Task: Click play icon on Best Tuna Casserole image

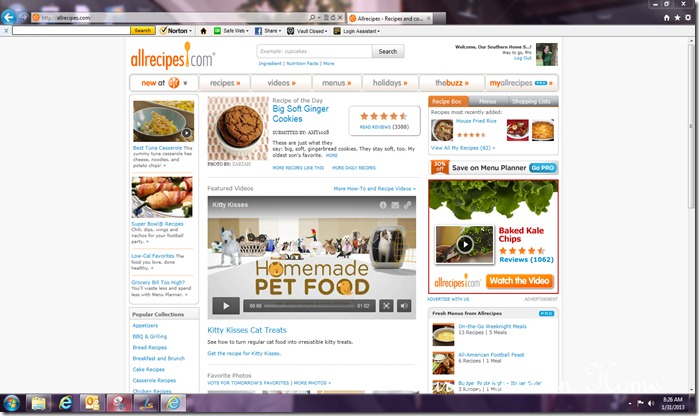Action: coord(186,133)
